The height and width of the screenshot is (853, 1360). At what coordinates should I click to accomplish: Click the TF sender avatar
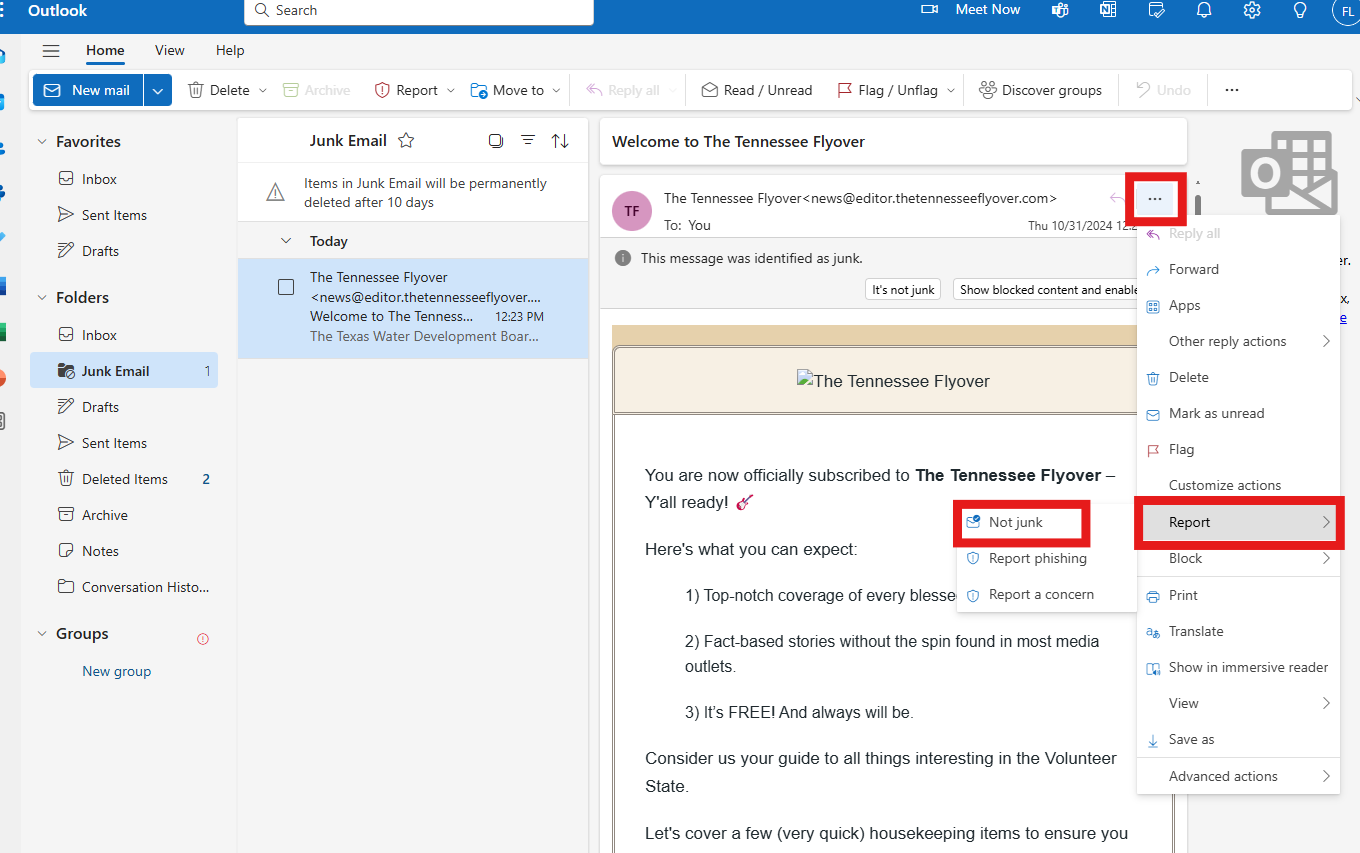click(632, 211)
